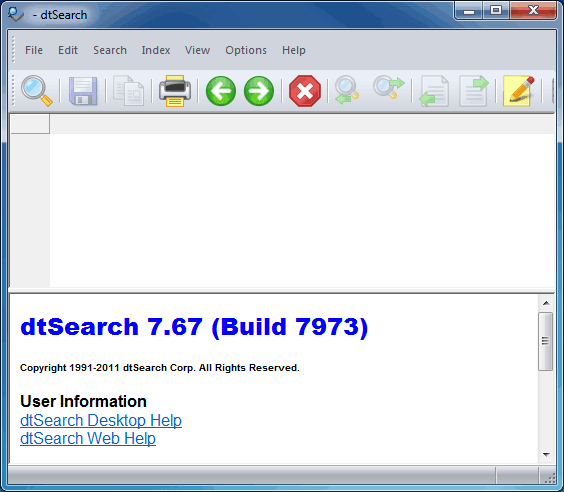The width and height of the screenshot is (564, 492).
Task: Click the window resize grip in the status bar corner
Action: [550, 478]
